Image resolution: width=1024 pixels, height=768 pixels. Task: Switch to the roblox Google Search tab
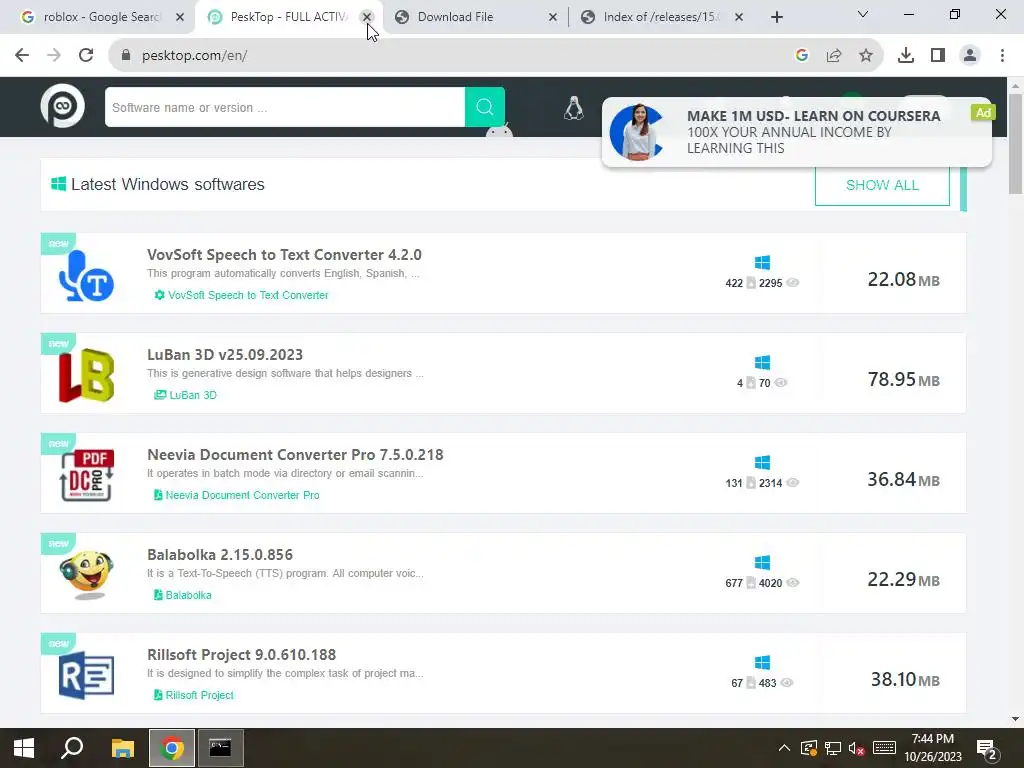[101, 17]
